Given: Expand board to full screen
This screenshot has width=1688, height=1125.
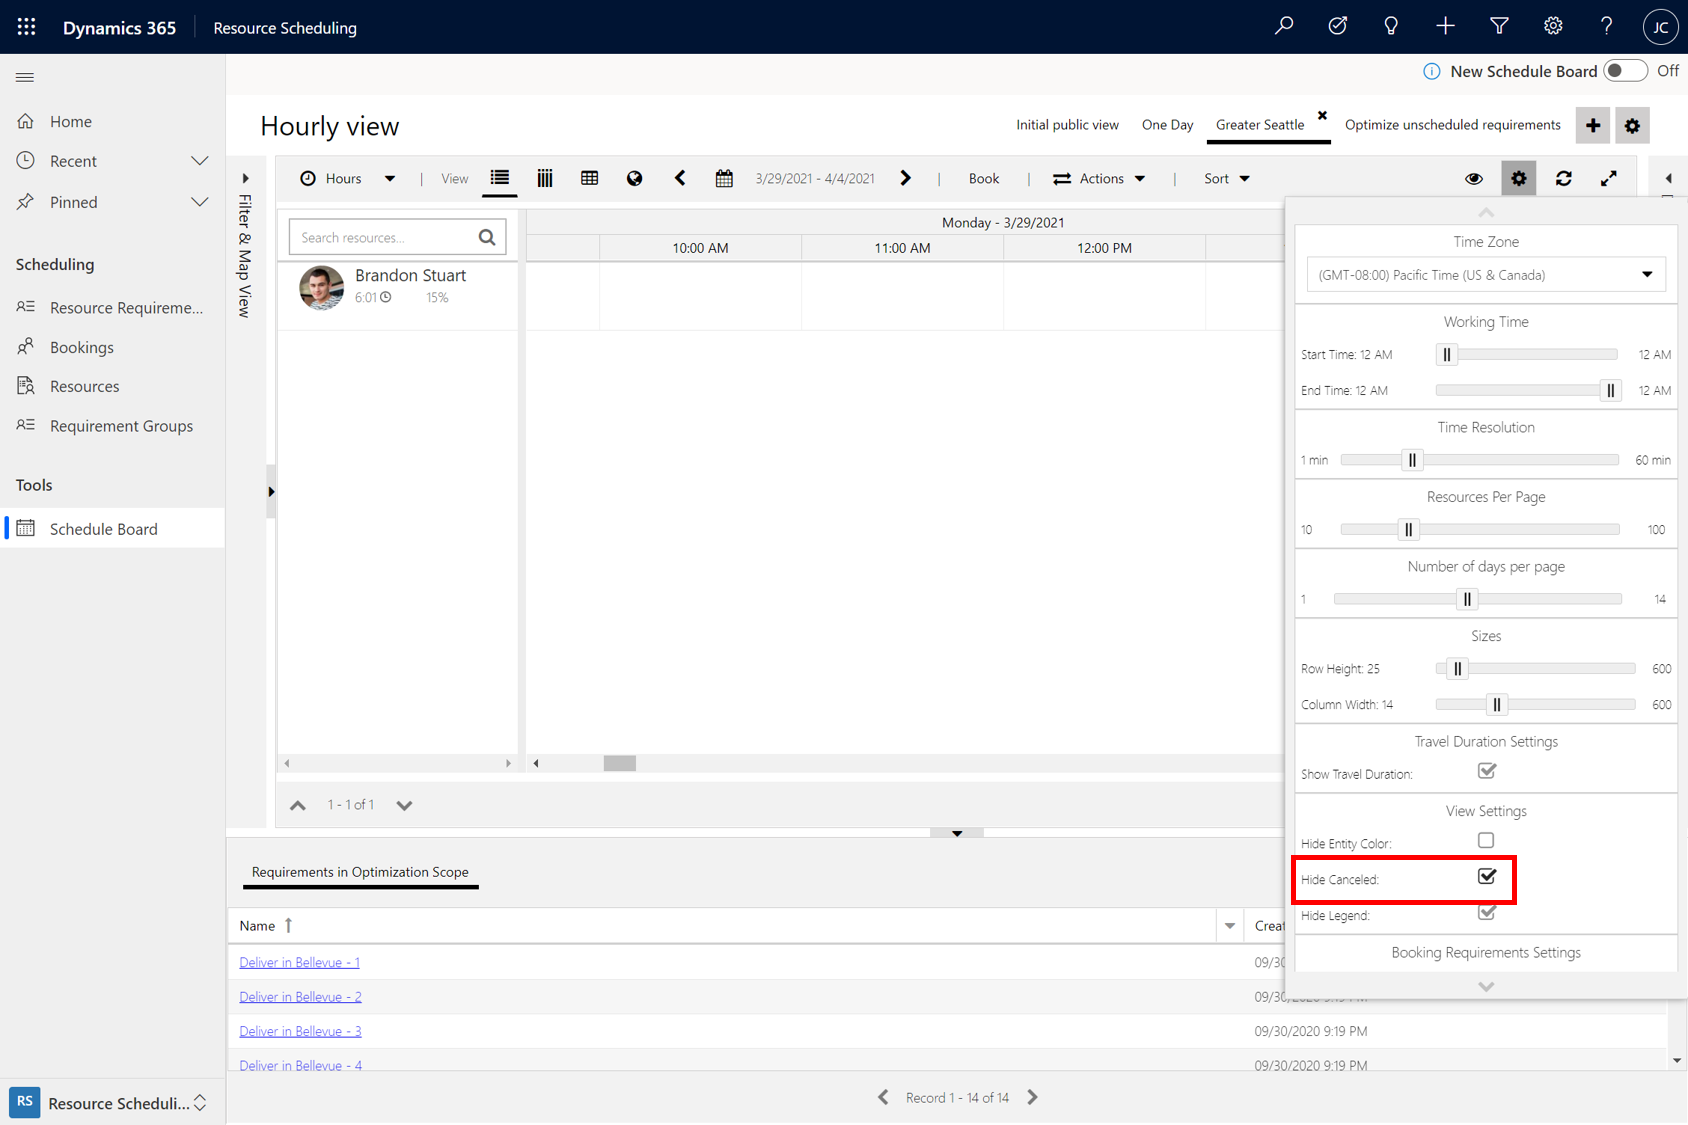Looking at the screenshot, I should click(x=1609, y=178).
